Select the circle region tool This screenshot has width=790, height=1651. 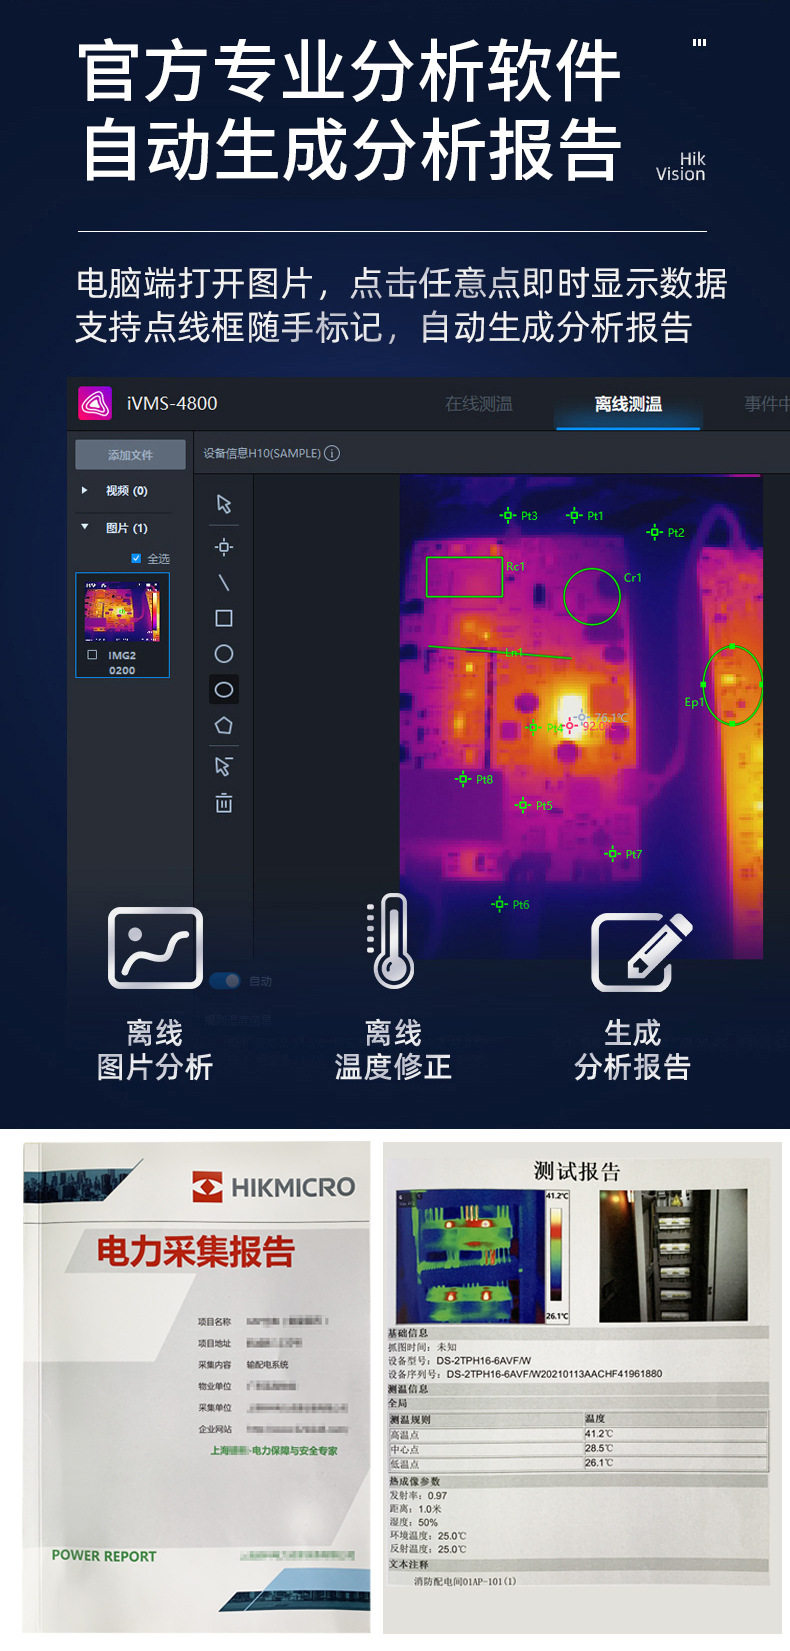(x=224, y=654)
